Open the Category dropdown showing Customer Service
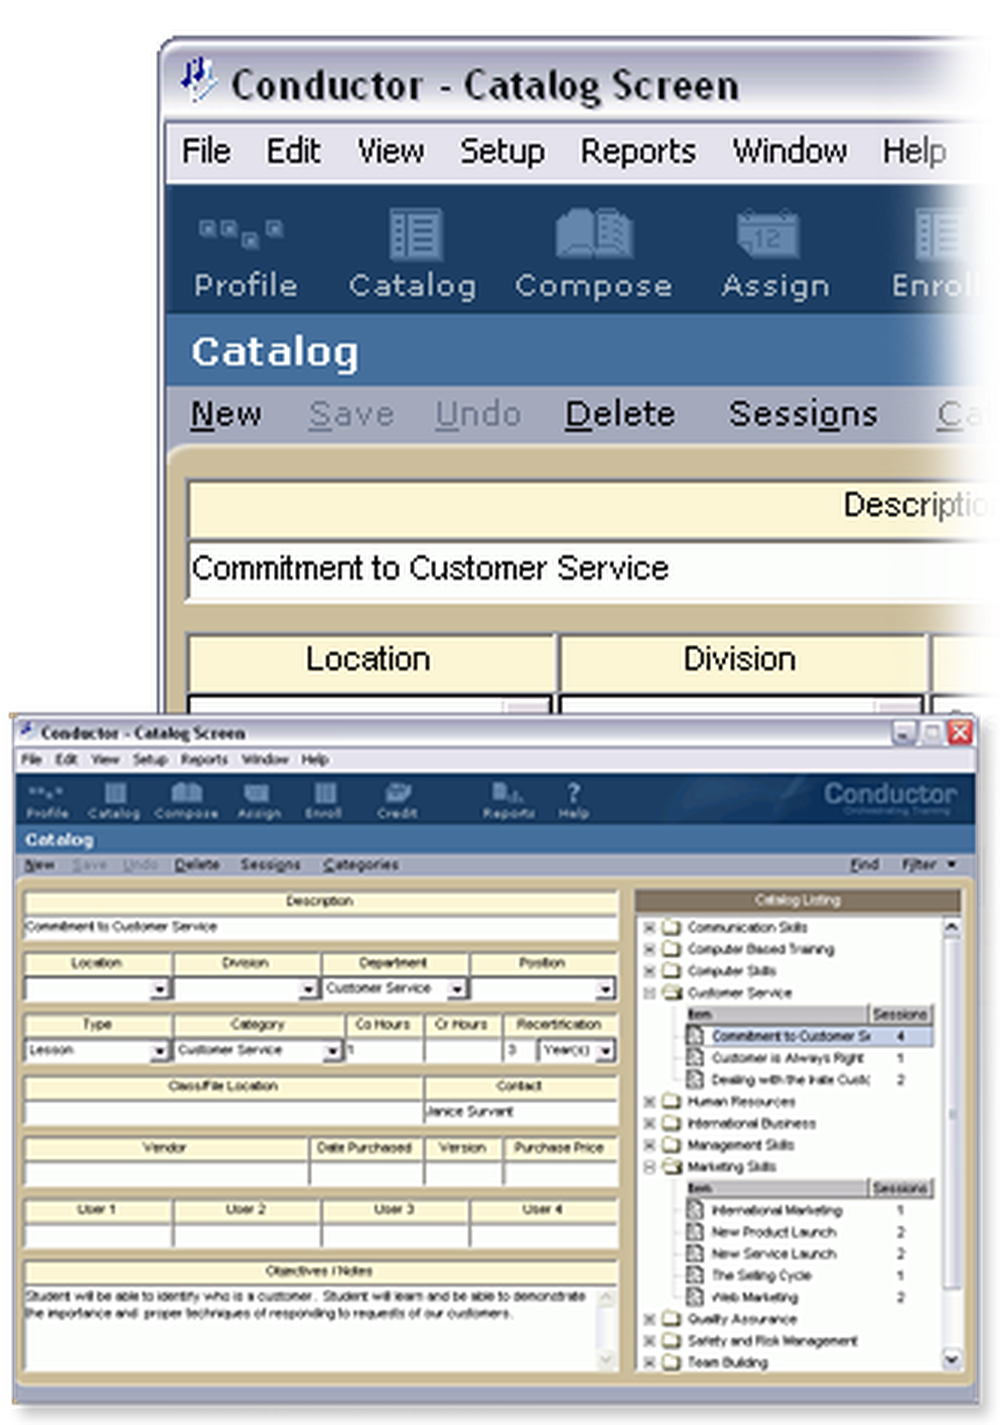1000x1425 pixels. pyautogui.click(x=333, y=1051)
